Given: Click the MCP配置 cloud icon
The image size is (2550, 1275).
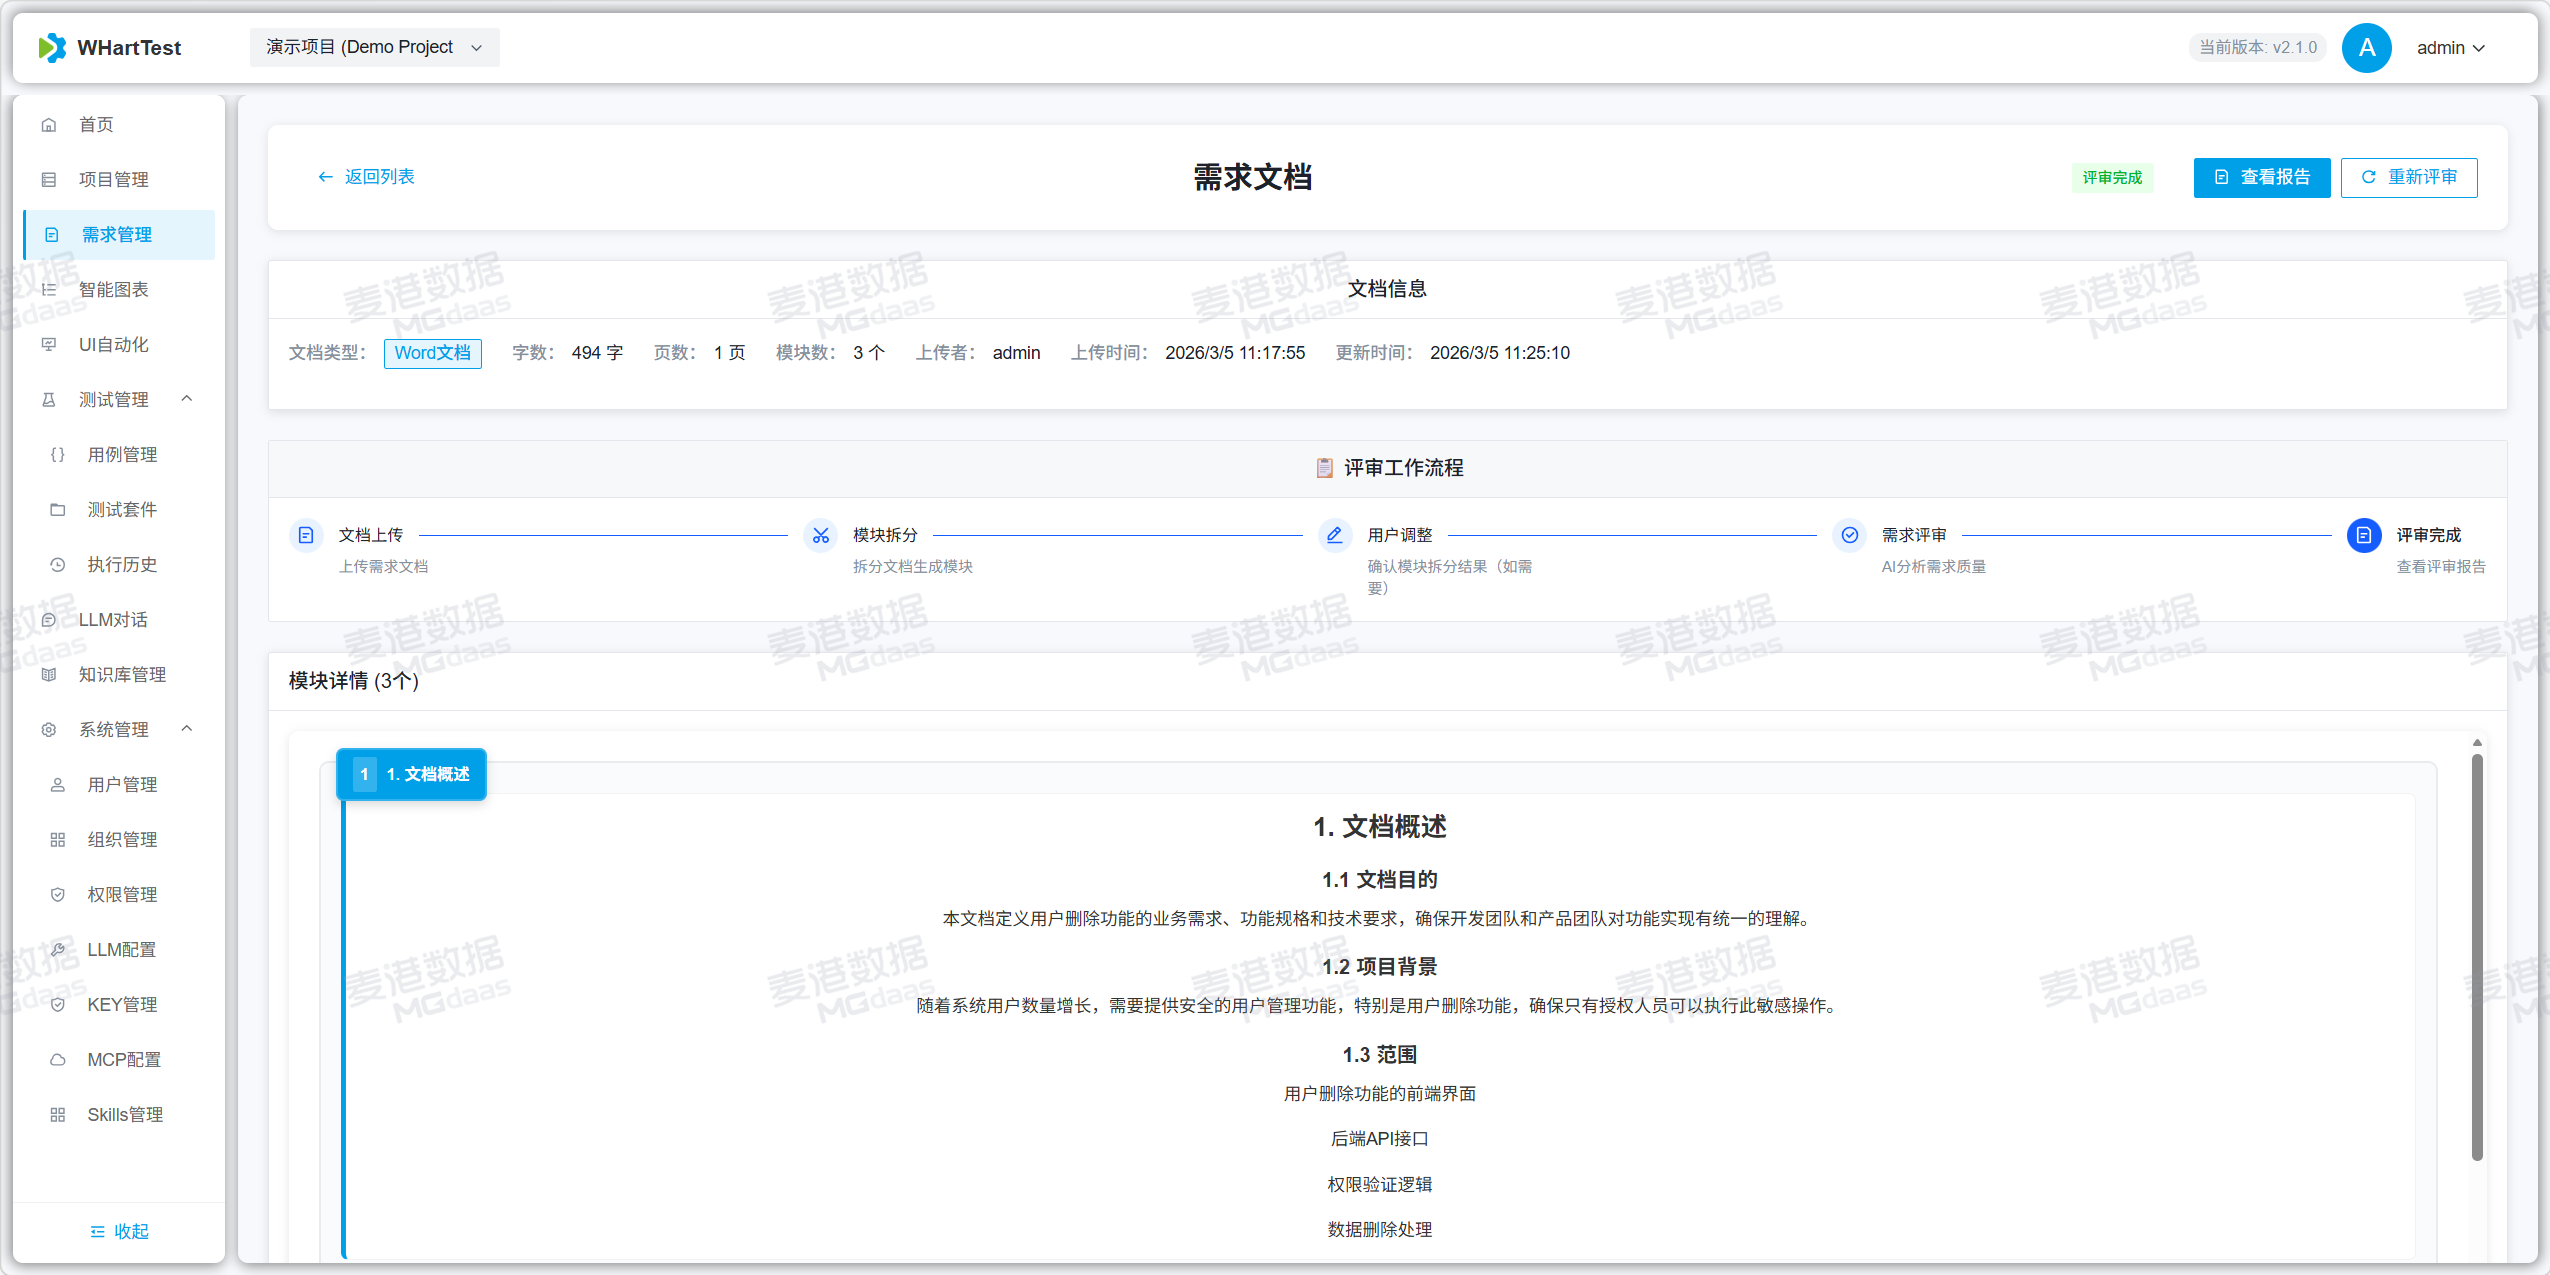Looking at the screenshot, I should [57, 1059].
